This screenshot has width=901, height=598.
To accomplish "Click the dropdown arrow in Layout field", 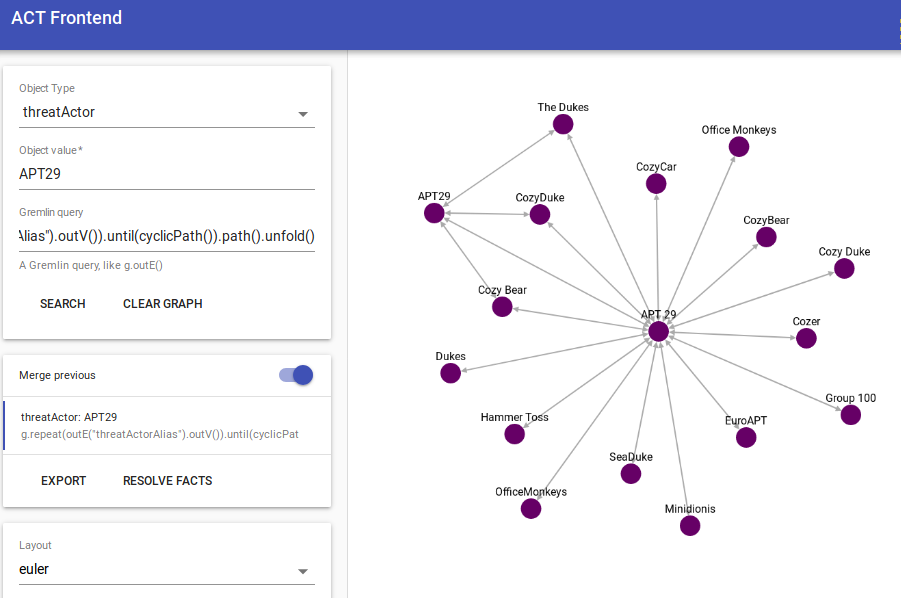I will (x=303, y=572).
